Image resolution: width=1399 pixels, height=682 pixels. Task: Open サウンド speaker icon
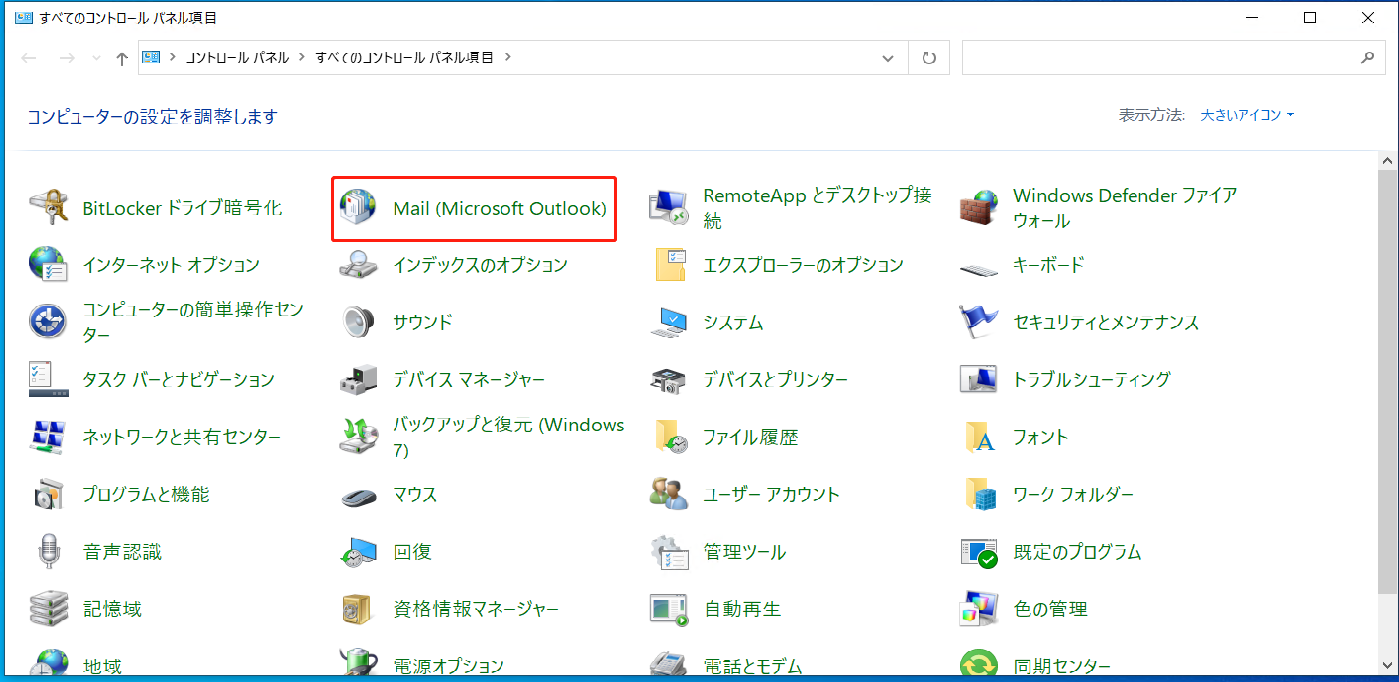click(x=358, y=322)
